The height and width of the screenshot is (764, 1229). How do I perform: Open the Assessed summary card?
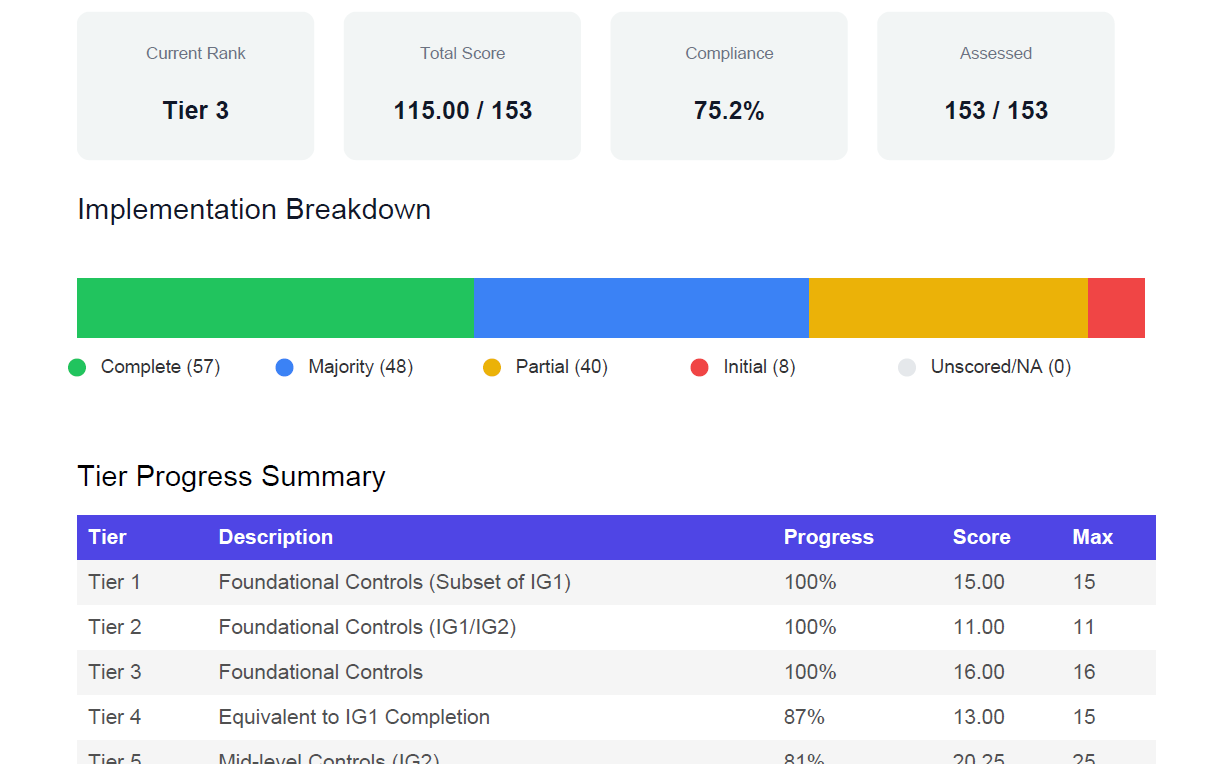[x=996, y=85]
